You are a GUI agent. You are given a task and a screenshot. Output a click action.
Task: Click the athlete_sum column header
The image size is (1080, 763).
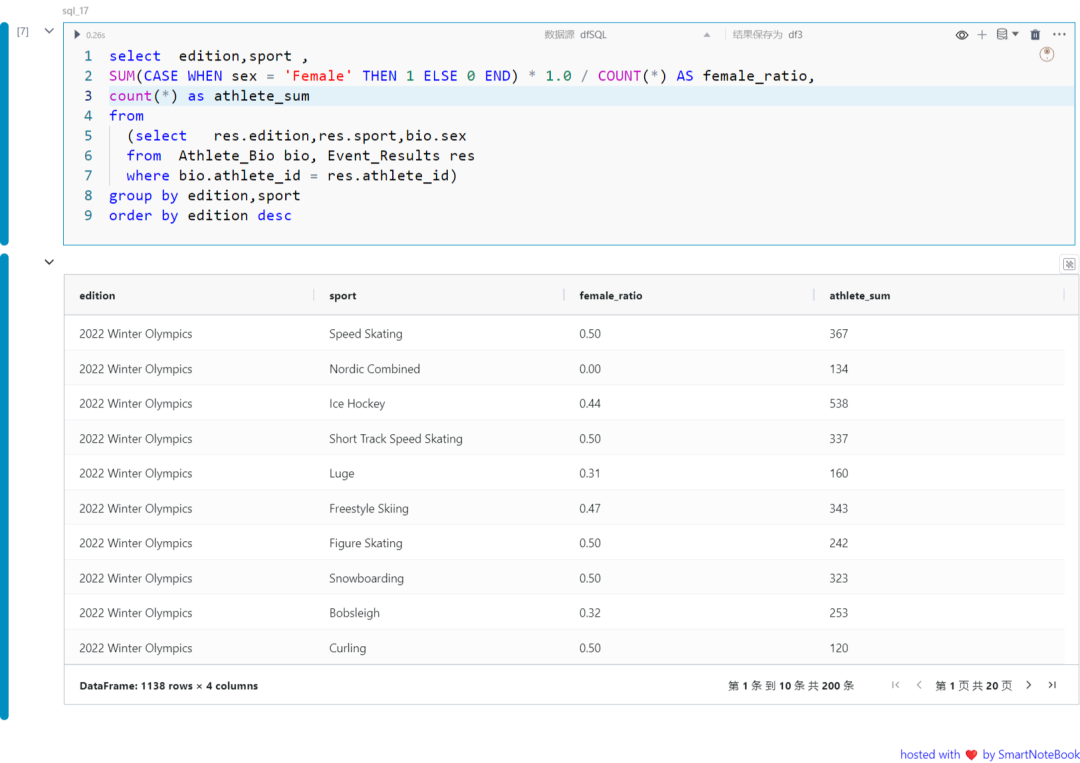[859, 296]
